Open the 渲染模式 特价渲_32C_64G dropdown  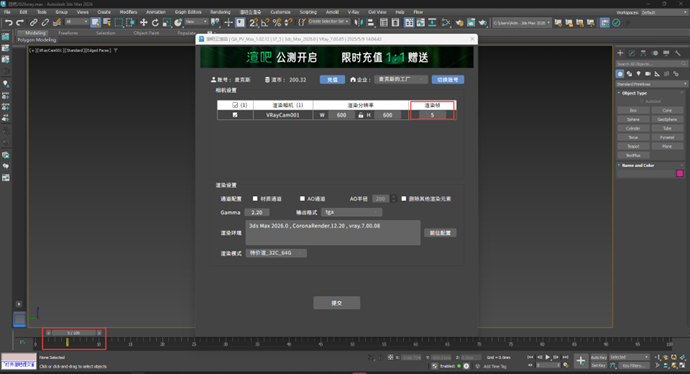point(276,253)
